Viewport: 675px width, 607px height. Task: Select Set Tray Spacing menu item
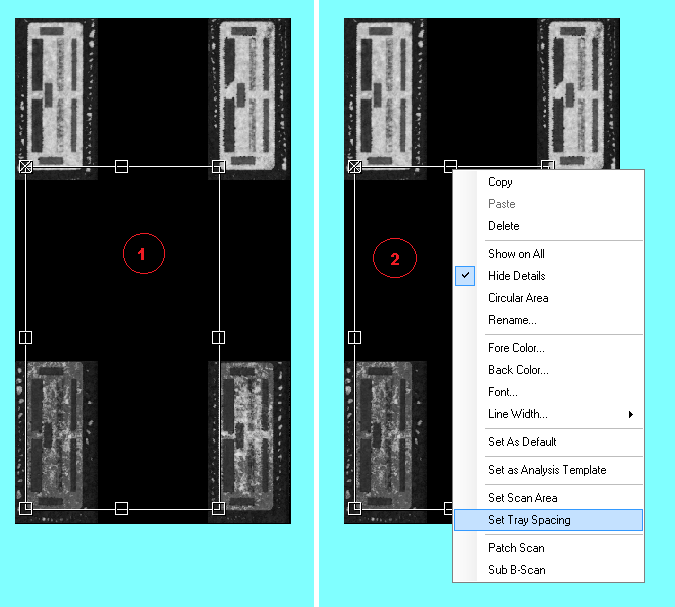(529, 520)
